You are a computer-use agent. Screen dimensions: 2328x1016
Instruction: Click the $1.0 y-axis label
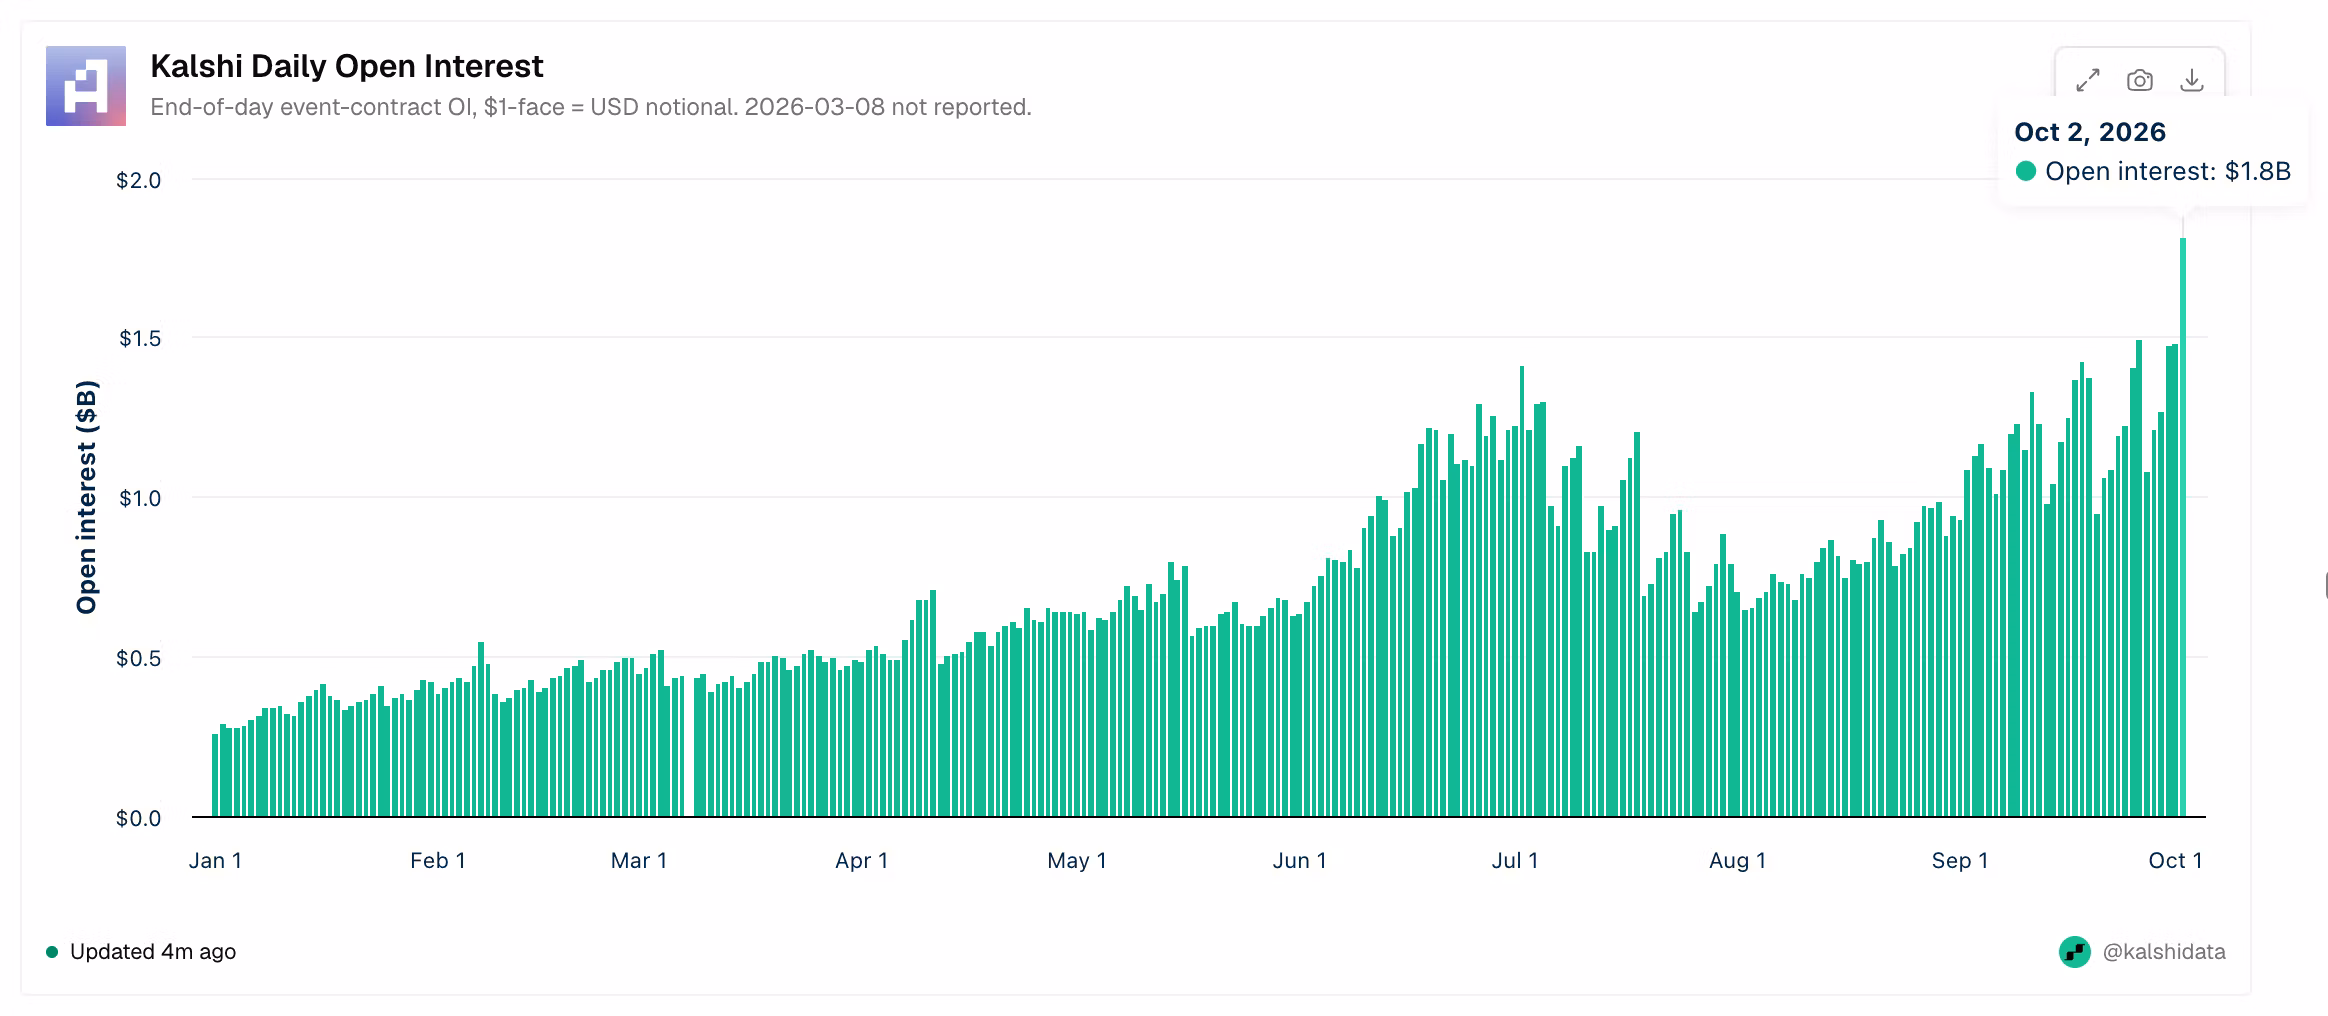[x=139, y=498]
